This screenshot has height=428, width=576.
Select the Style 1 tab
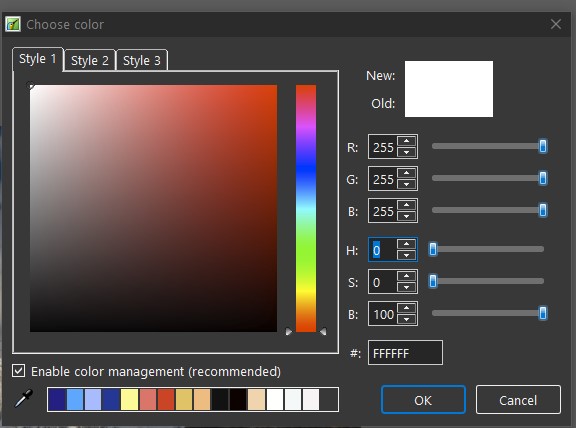pos(37,59)
